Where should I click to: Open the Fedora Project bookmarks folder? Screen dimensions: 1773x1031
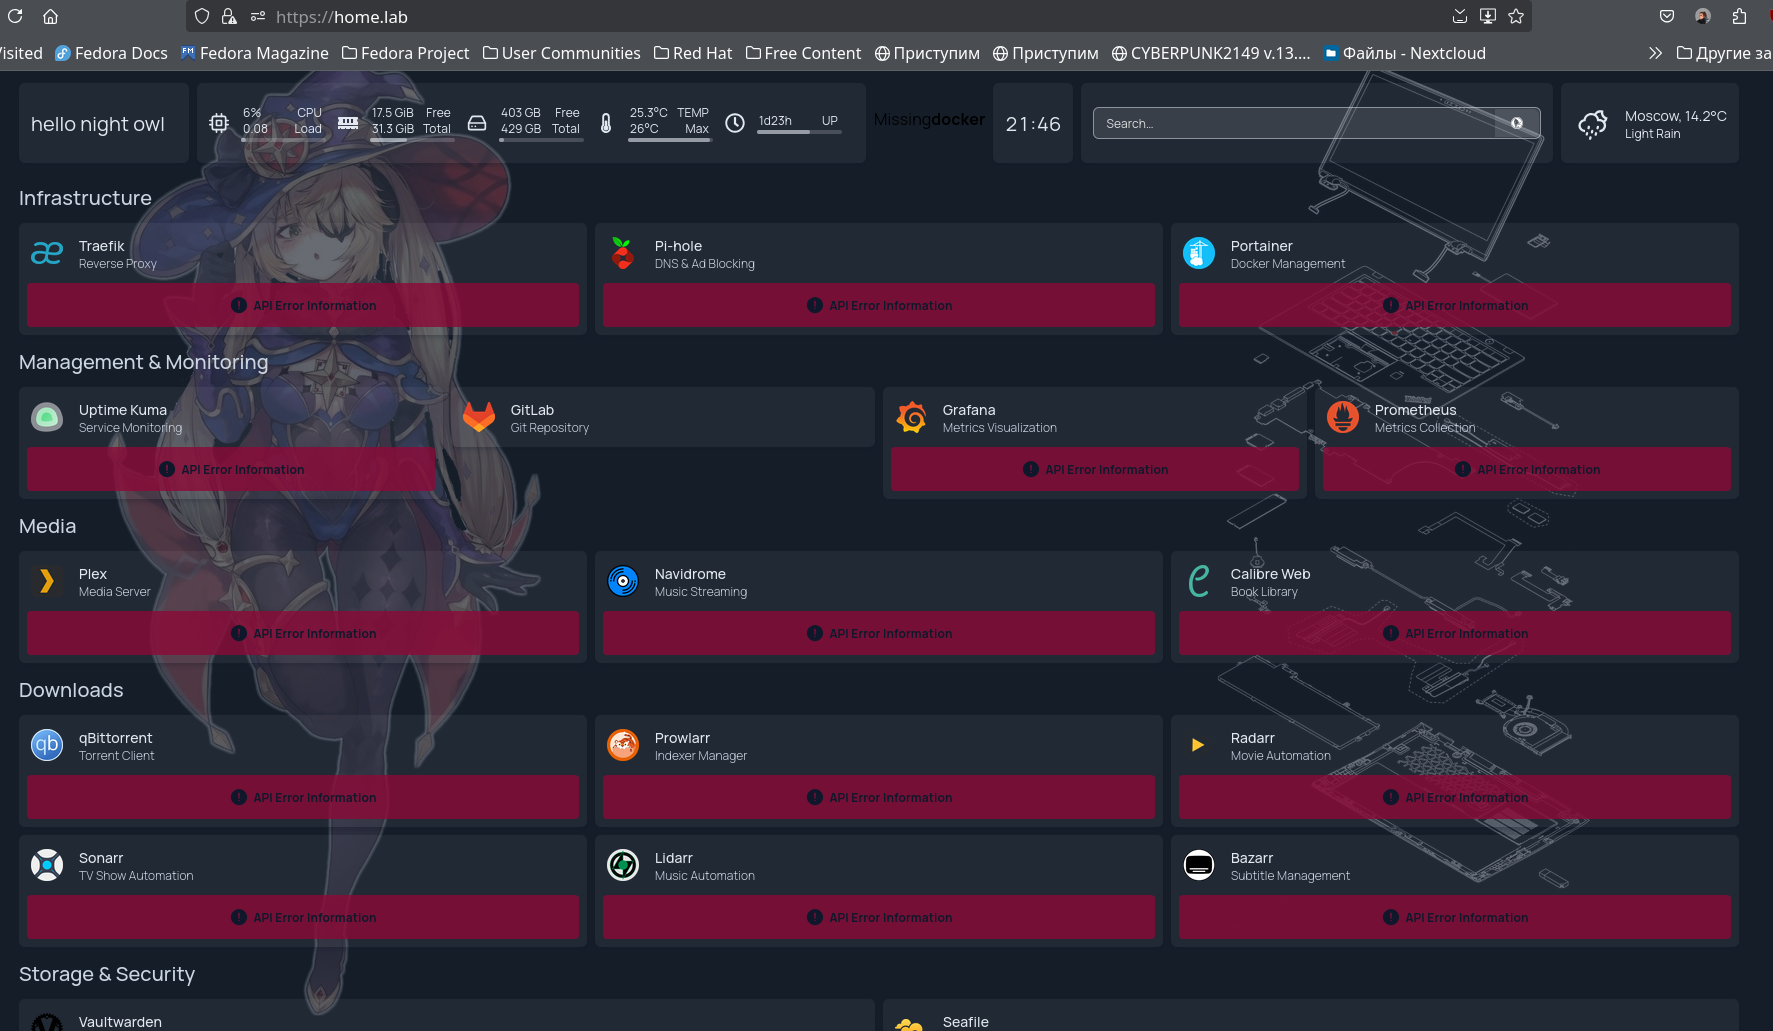point(405,53)
